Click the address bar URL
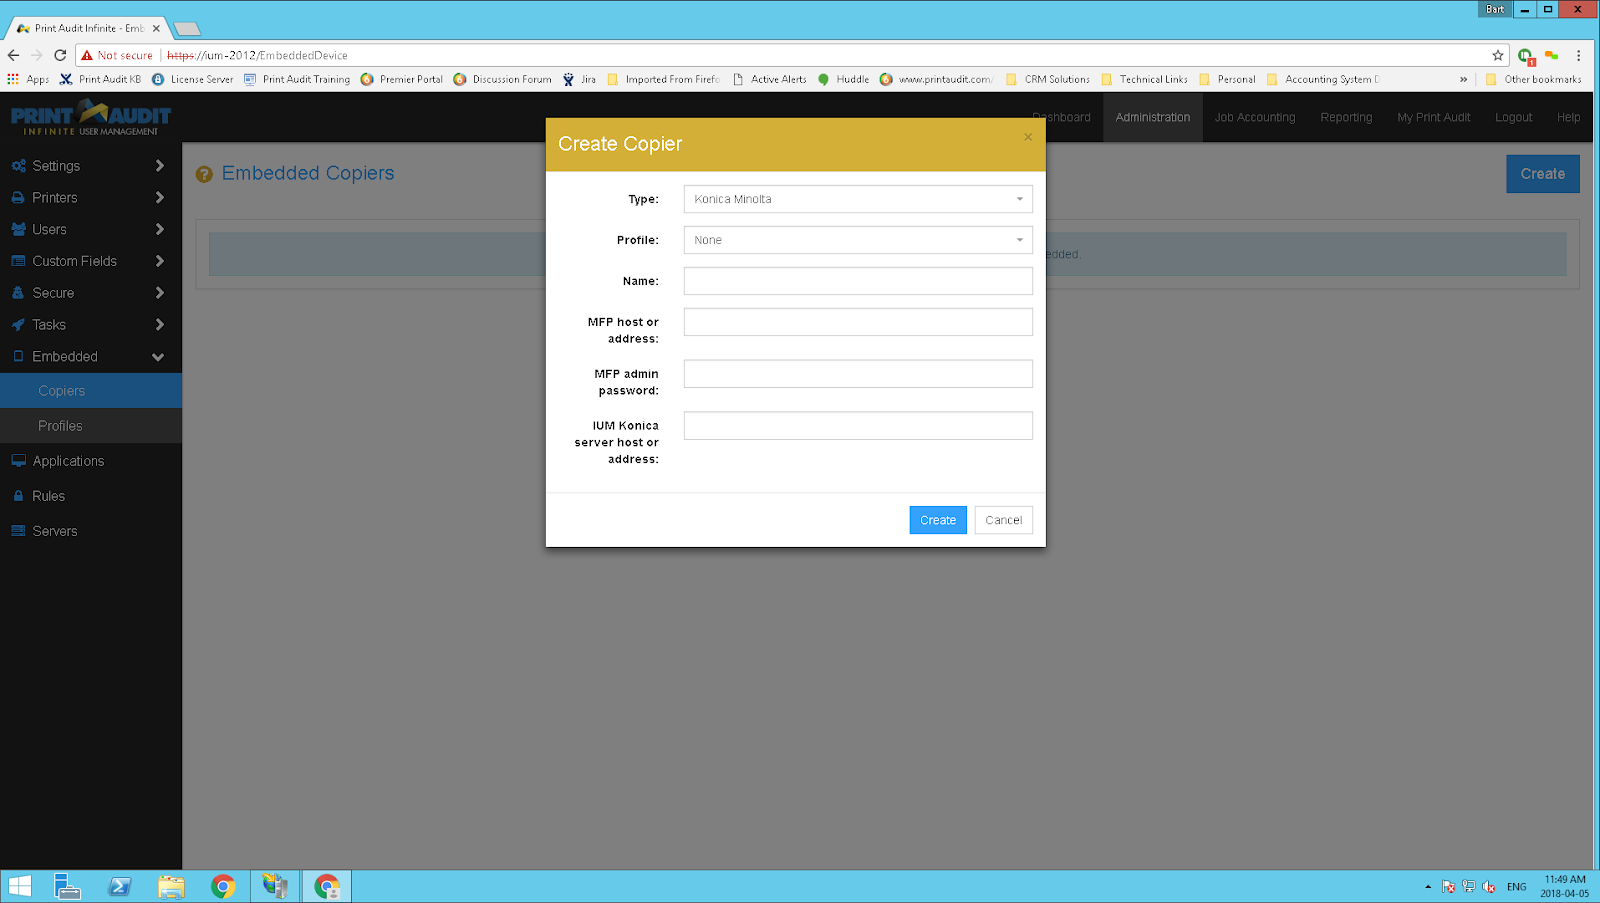 [x=257, y=55]
